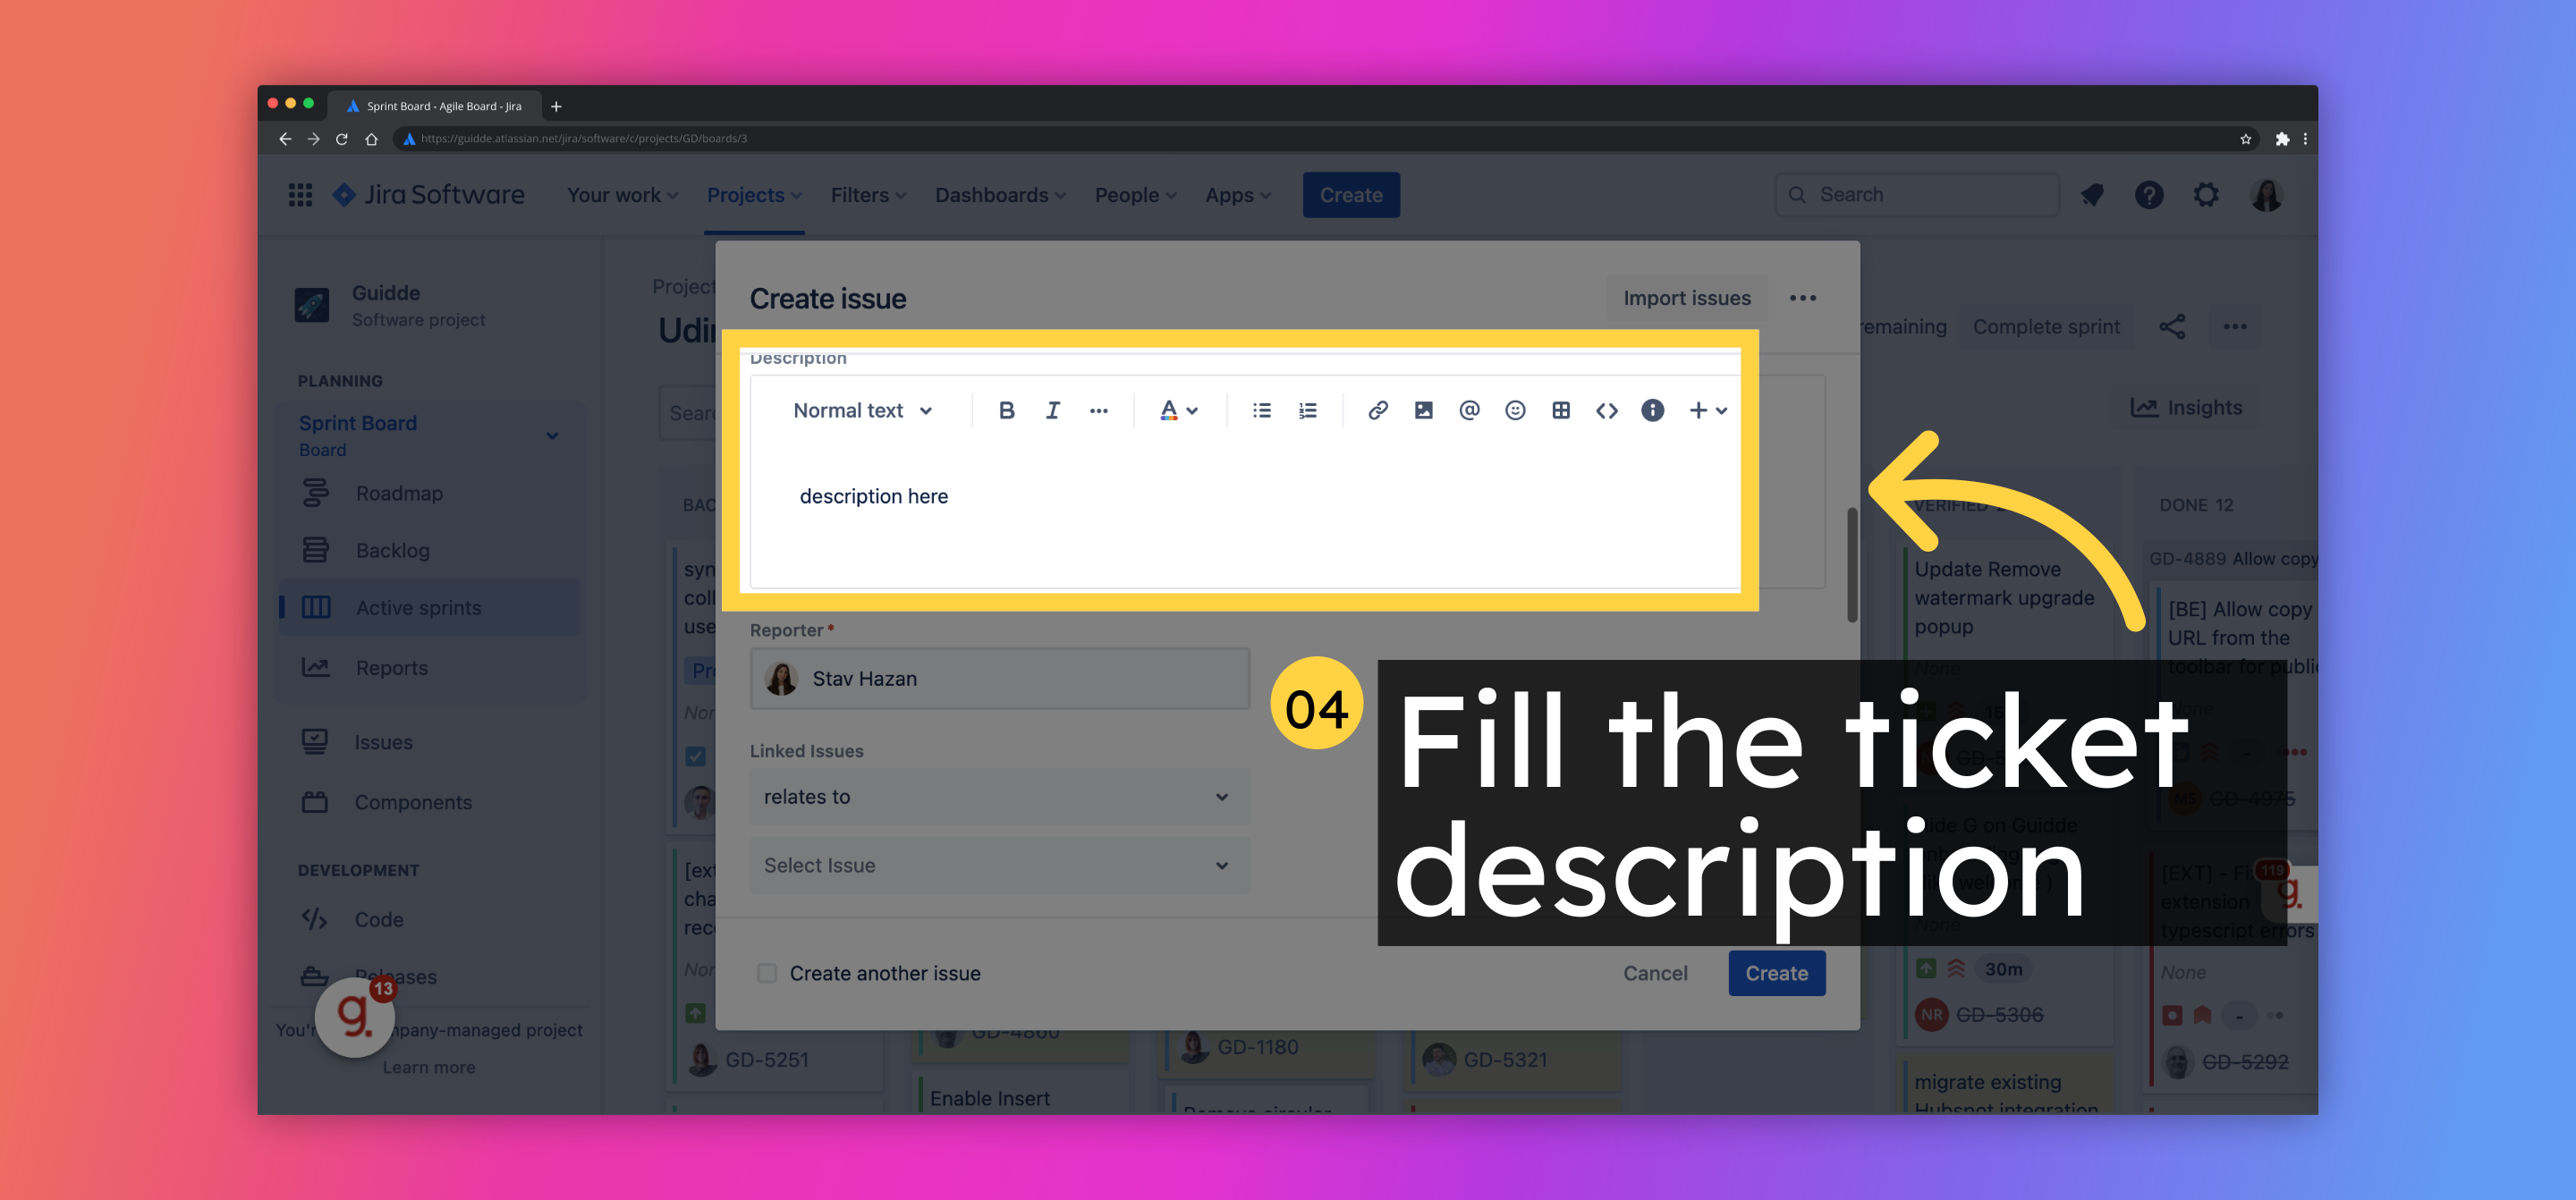Open the Jira Software app menu

(301, 194)
